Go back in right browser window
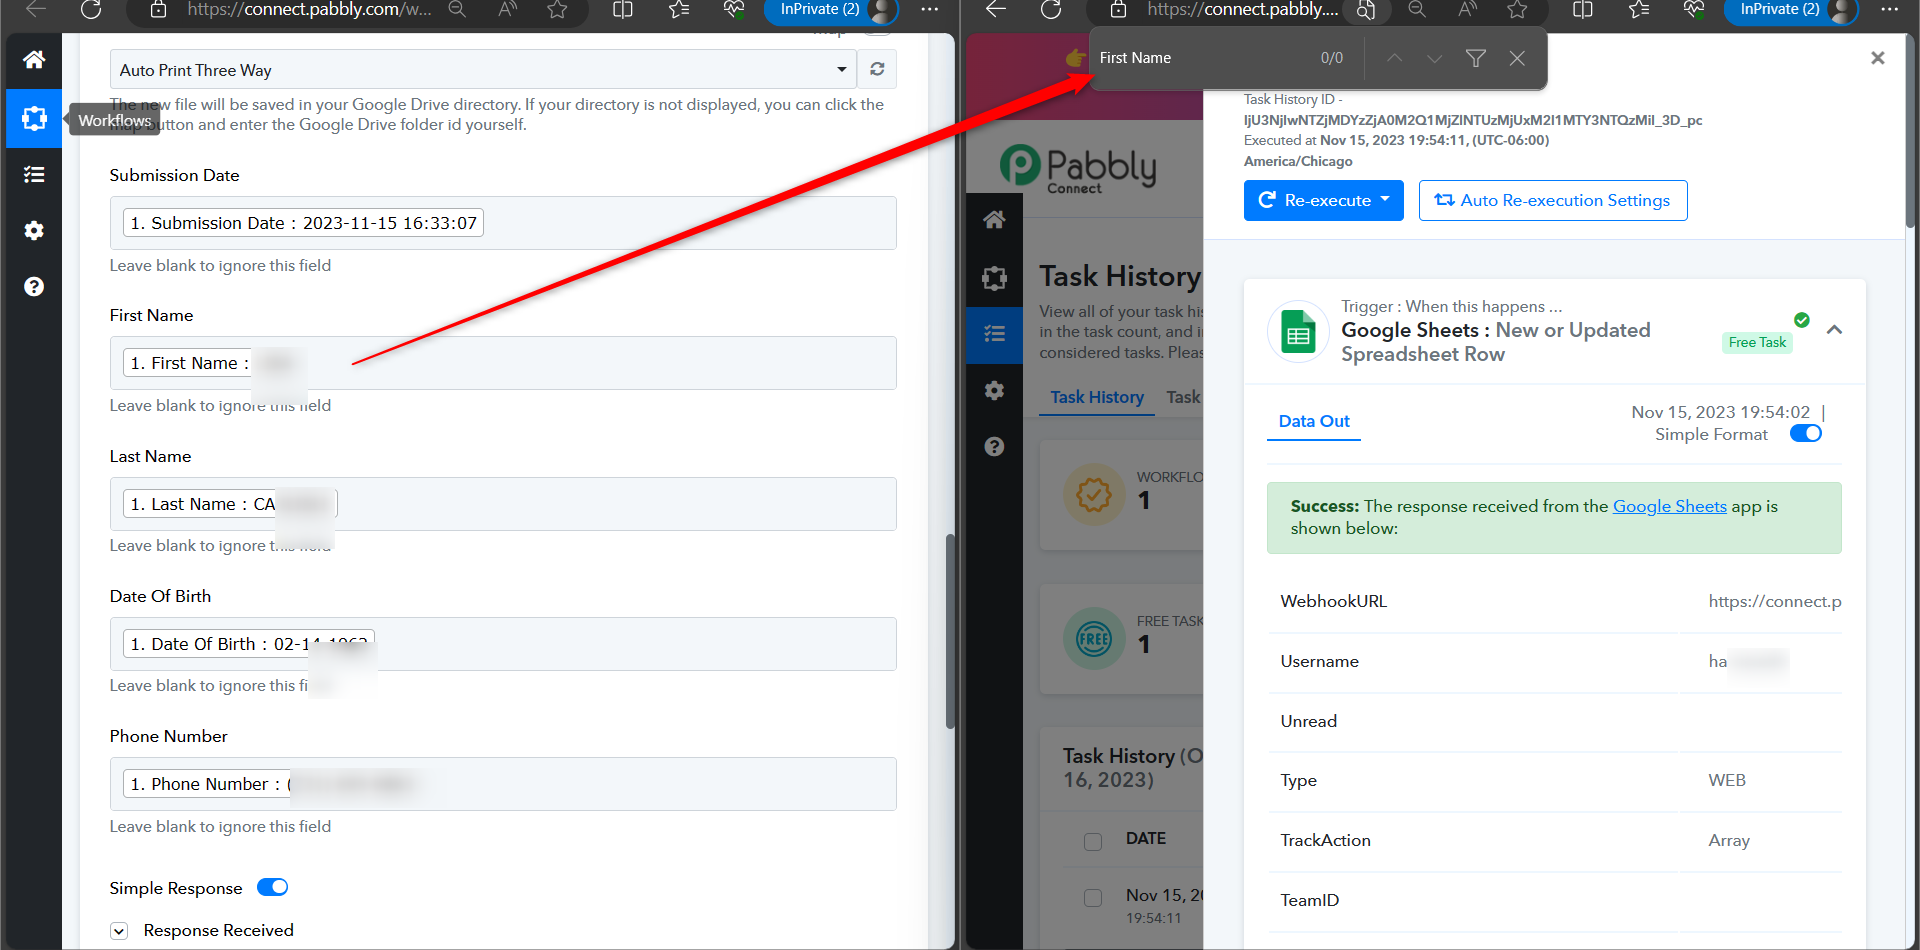 996,10
